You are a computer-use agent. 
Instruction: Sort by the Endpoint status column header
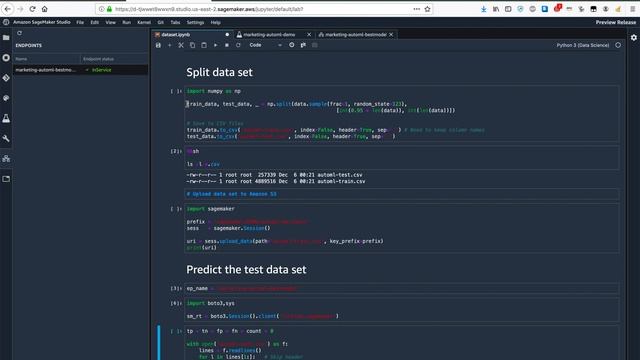pos(114,59)
